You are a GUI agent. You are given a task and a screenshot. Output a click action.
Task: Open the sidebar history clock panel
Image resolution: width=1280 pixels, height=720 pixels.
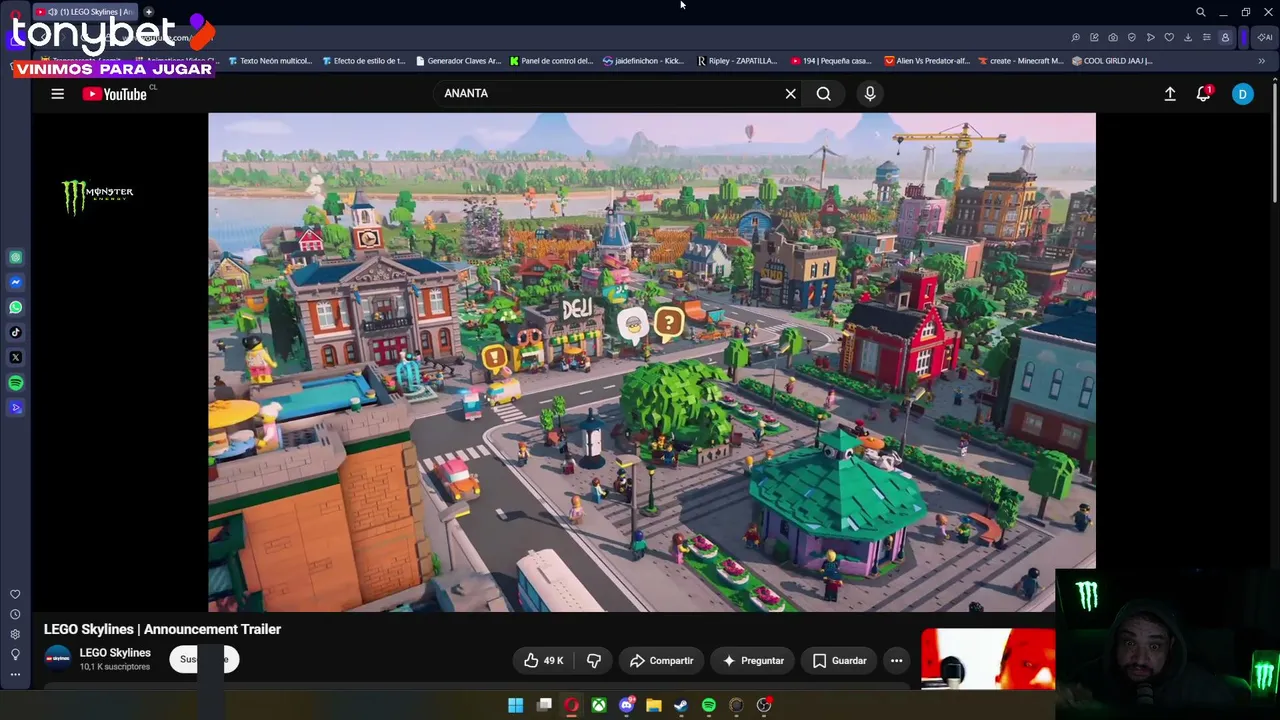15,615
